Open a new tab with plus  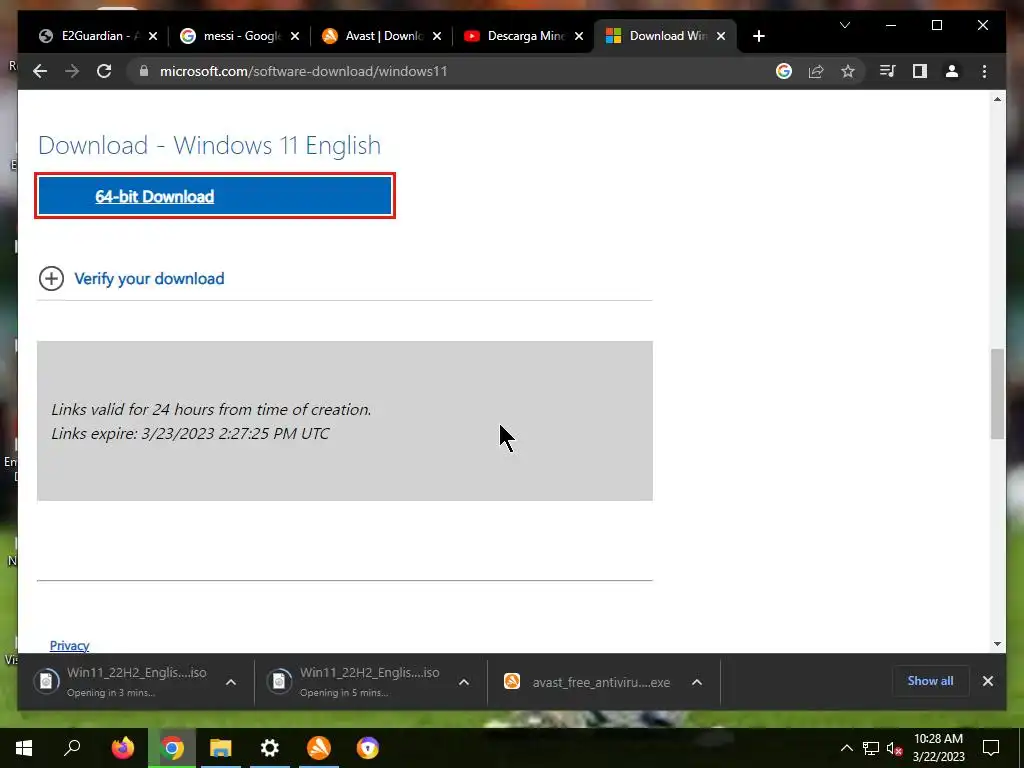(x=758, y=36)
